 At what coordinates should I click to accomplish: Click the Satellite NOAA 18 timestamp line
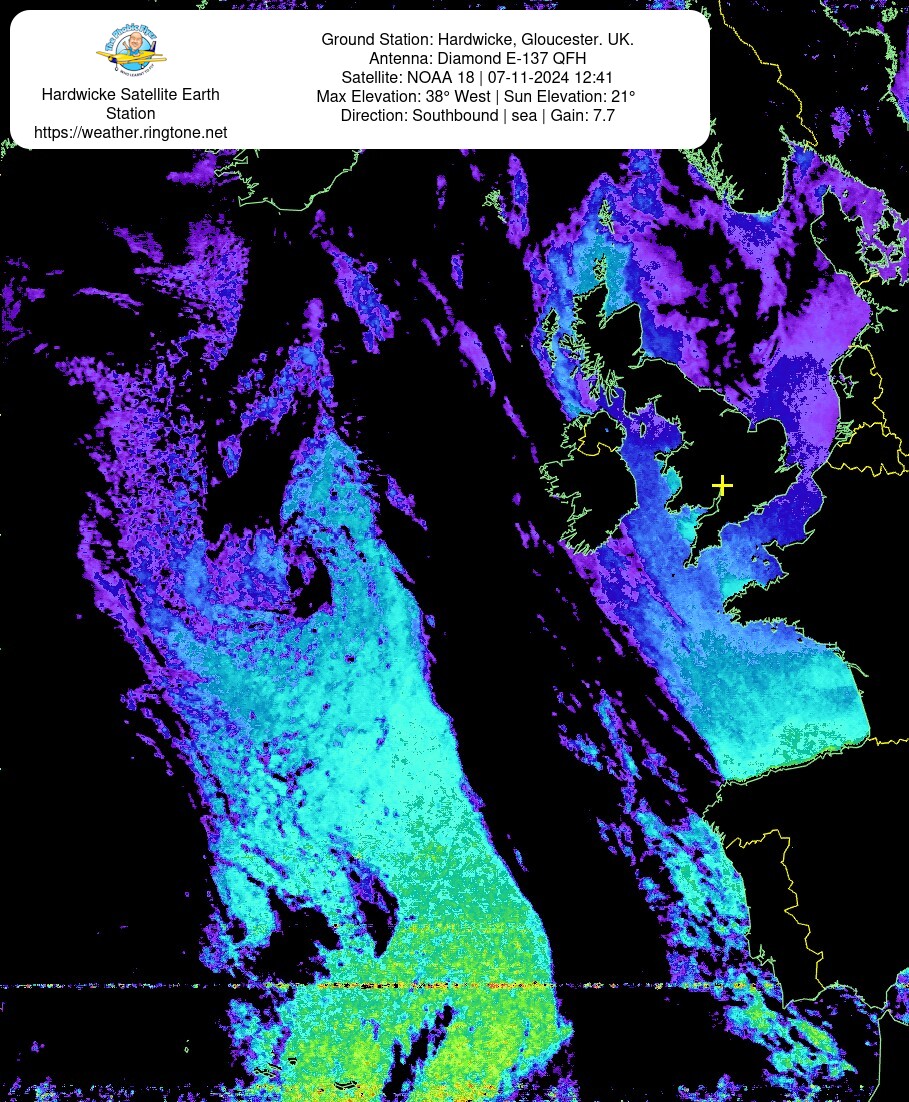477,77
